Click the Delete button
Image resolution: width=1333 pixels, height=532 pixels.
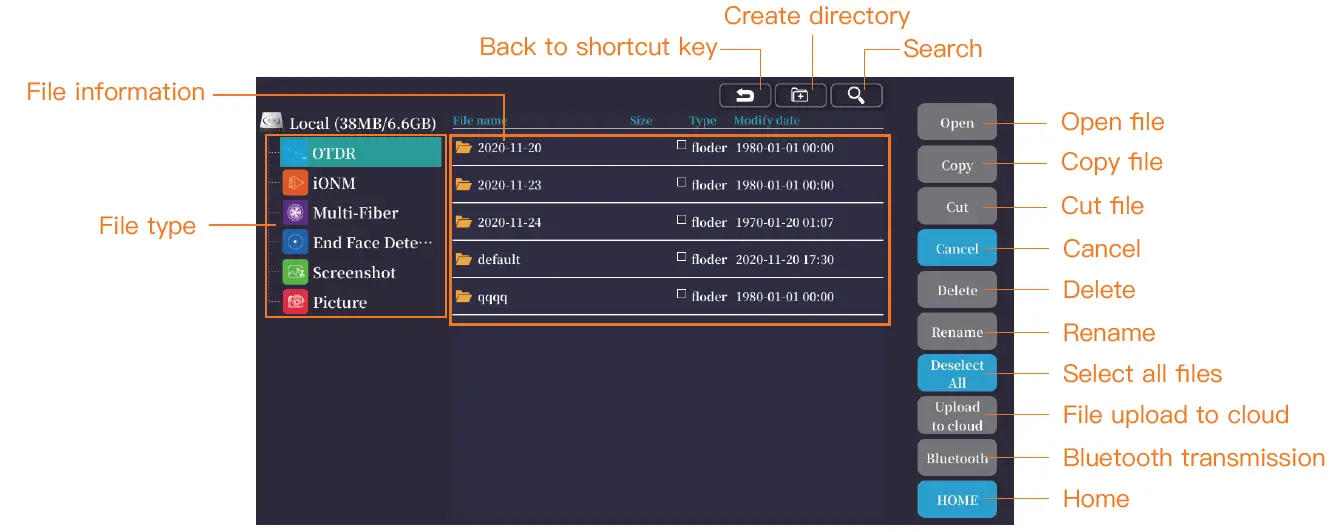tap(957, 290)
